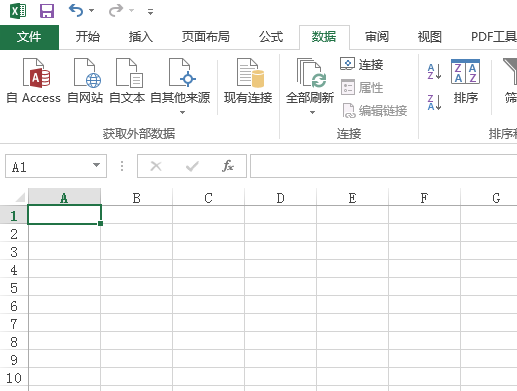Select column F header
The height and width of the screenshot is (391, 517).
pyautogui.click(x=425, y=197)
